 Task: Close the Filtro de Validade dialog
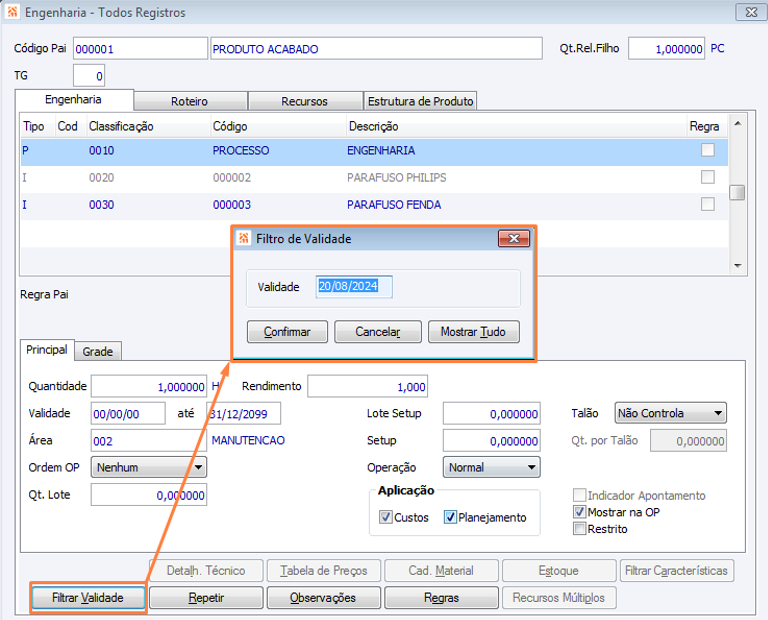tap(514, 238)
